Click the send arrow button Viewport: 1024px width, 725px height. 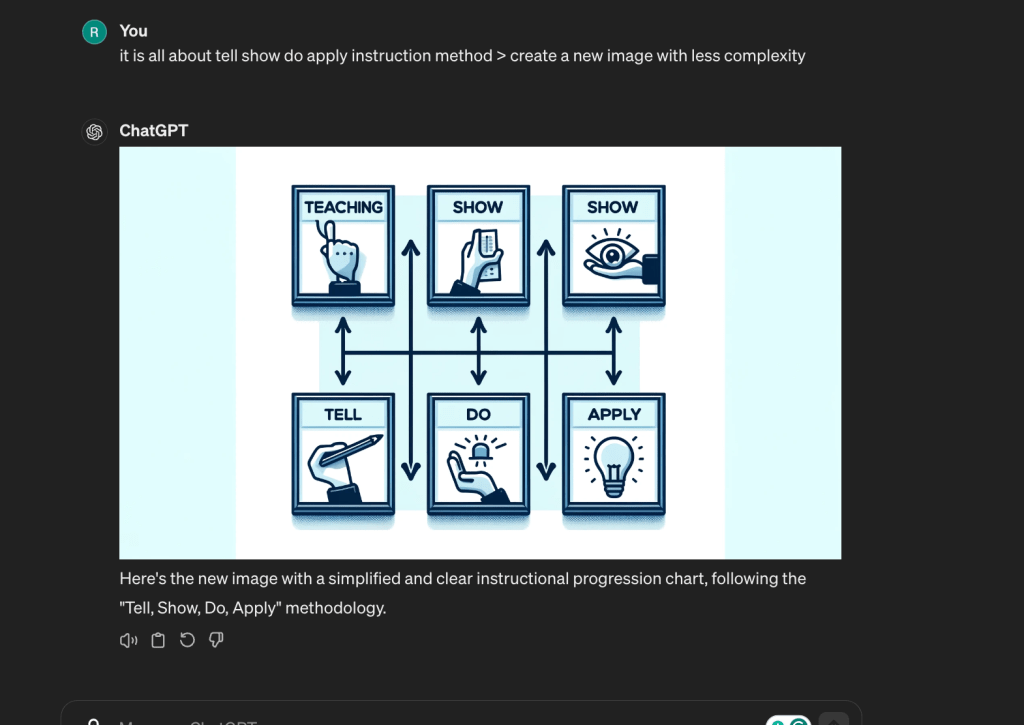tap(834, 719)
